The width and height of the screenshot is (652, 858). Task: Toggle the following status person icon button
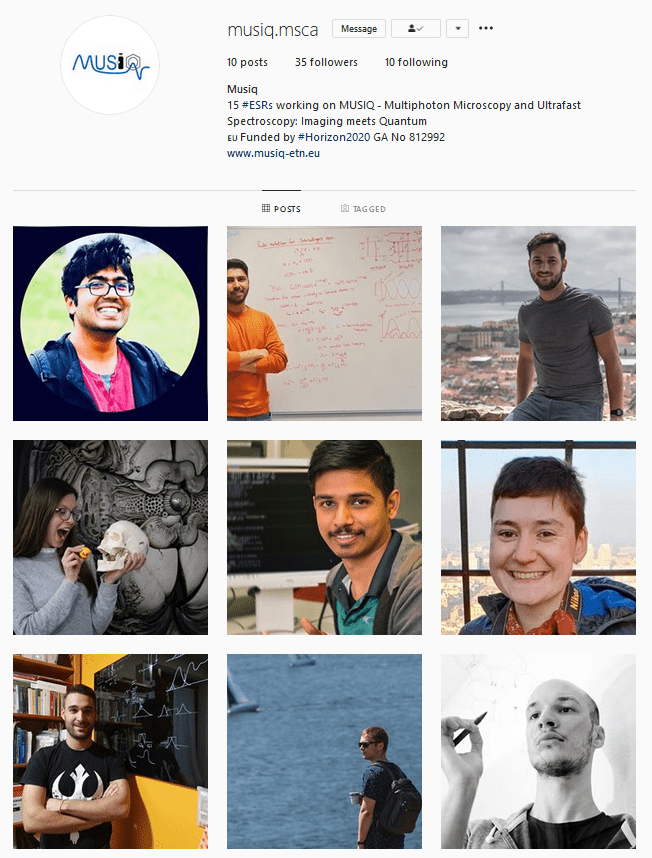point(416,28)
